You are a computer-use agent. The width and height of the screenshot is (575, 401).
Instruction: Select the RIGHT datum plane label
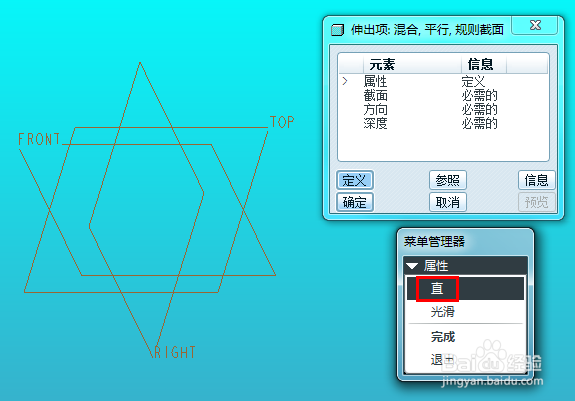click(175, 352)
